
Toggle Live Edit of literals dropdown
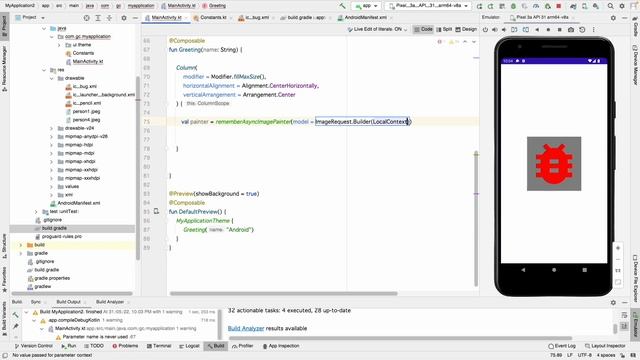tap(377, 29)
